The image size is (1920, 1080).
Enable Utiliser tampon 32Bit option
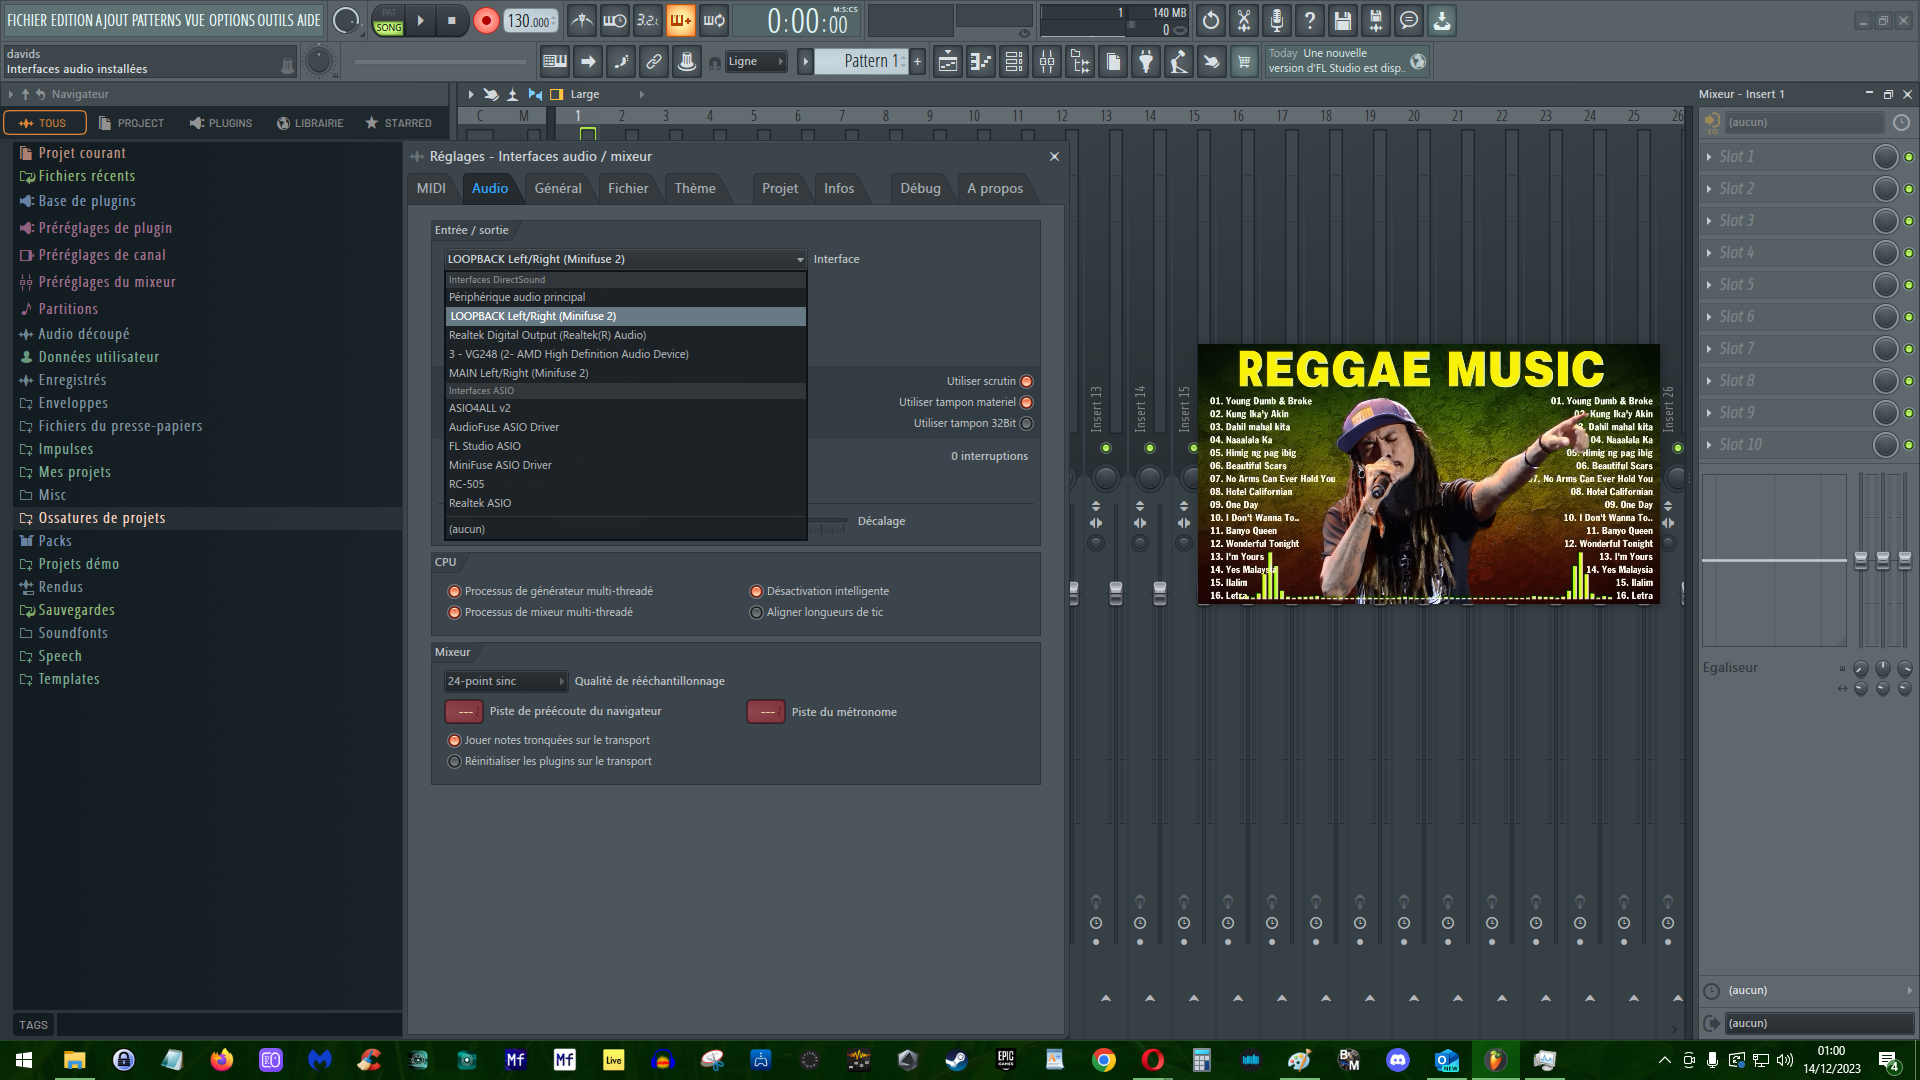(1026, 423)
